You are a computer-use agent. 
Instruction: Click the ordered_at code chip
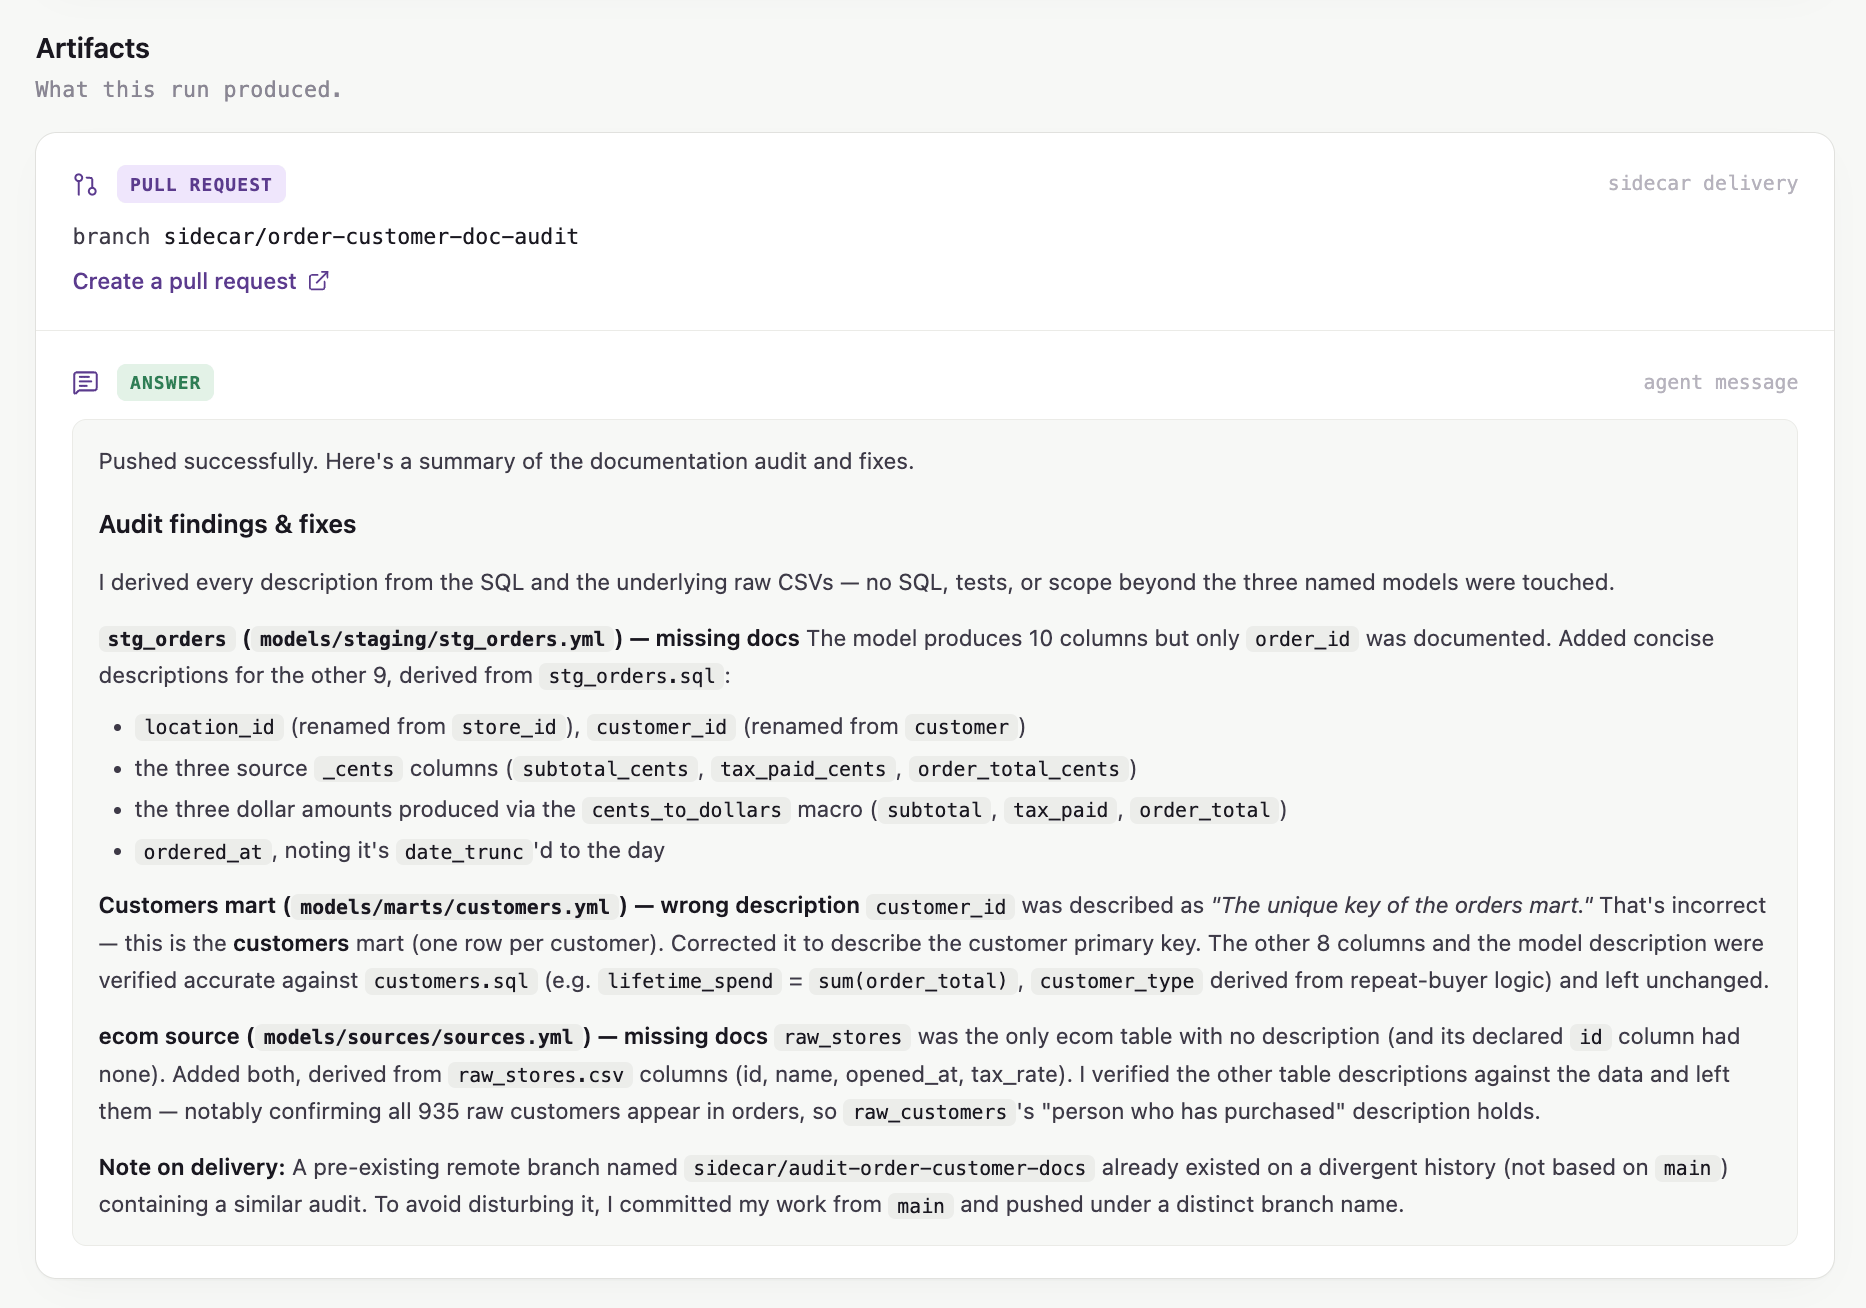click(x=202, y=852)
